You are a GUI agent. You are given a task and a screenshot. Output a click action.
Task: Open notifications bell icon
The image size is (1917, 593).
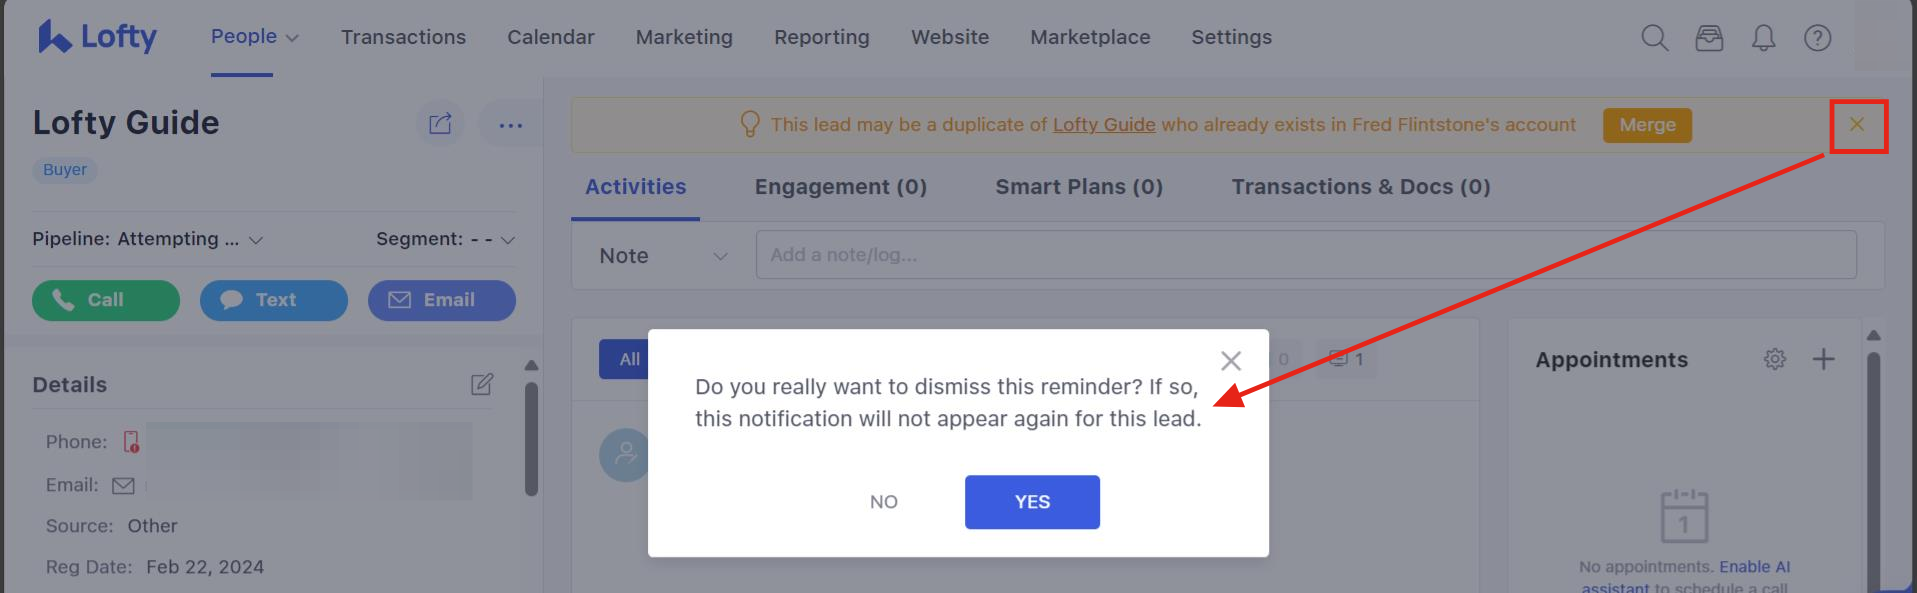(x=1763, y=38)
